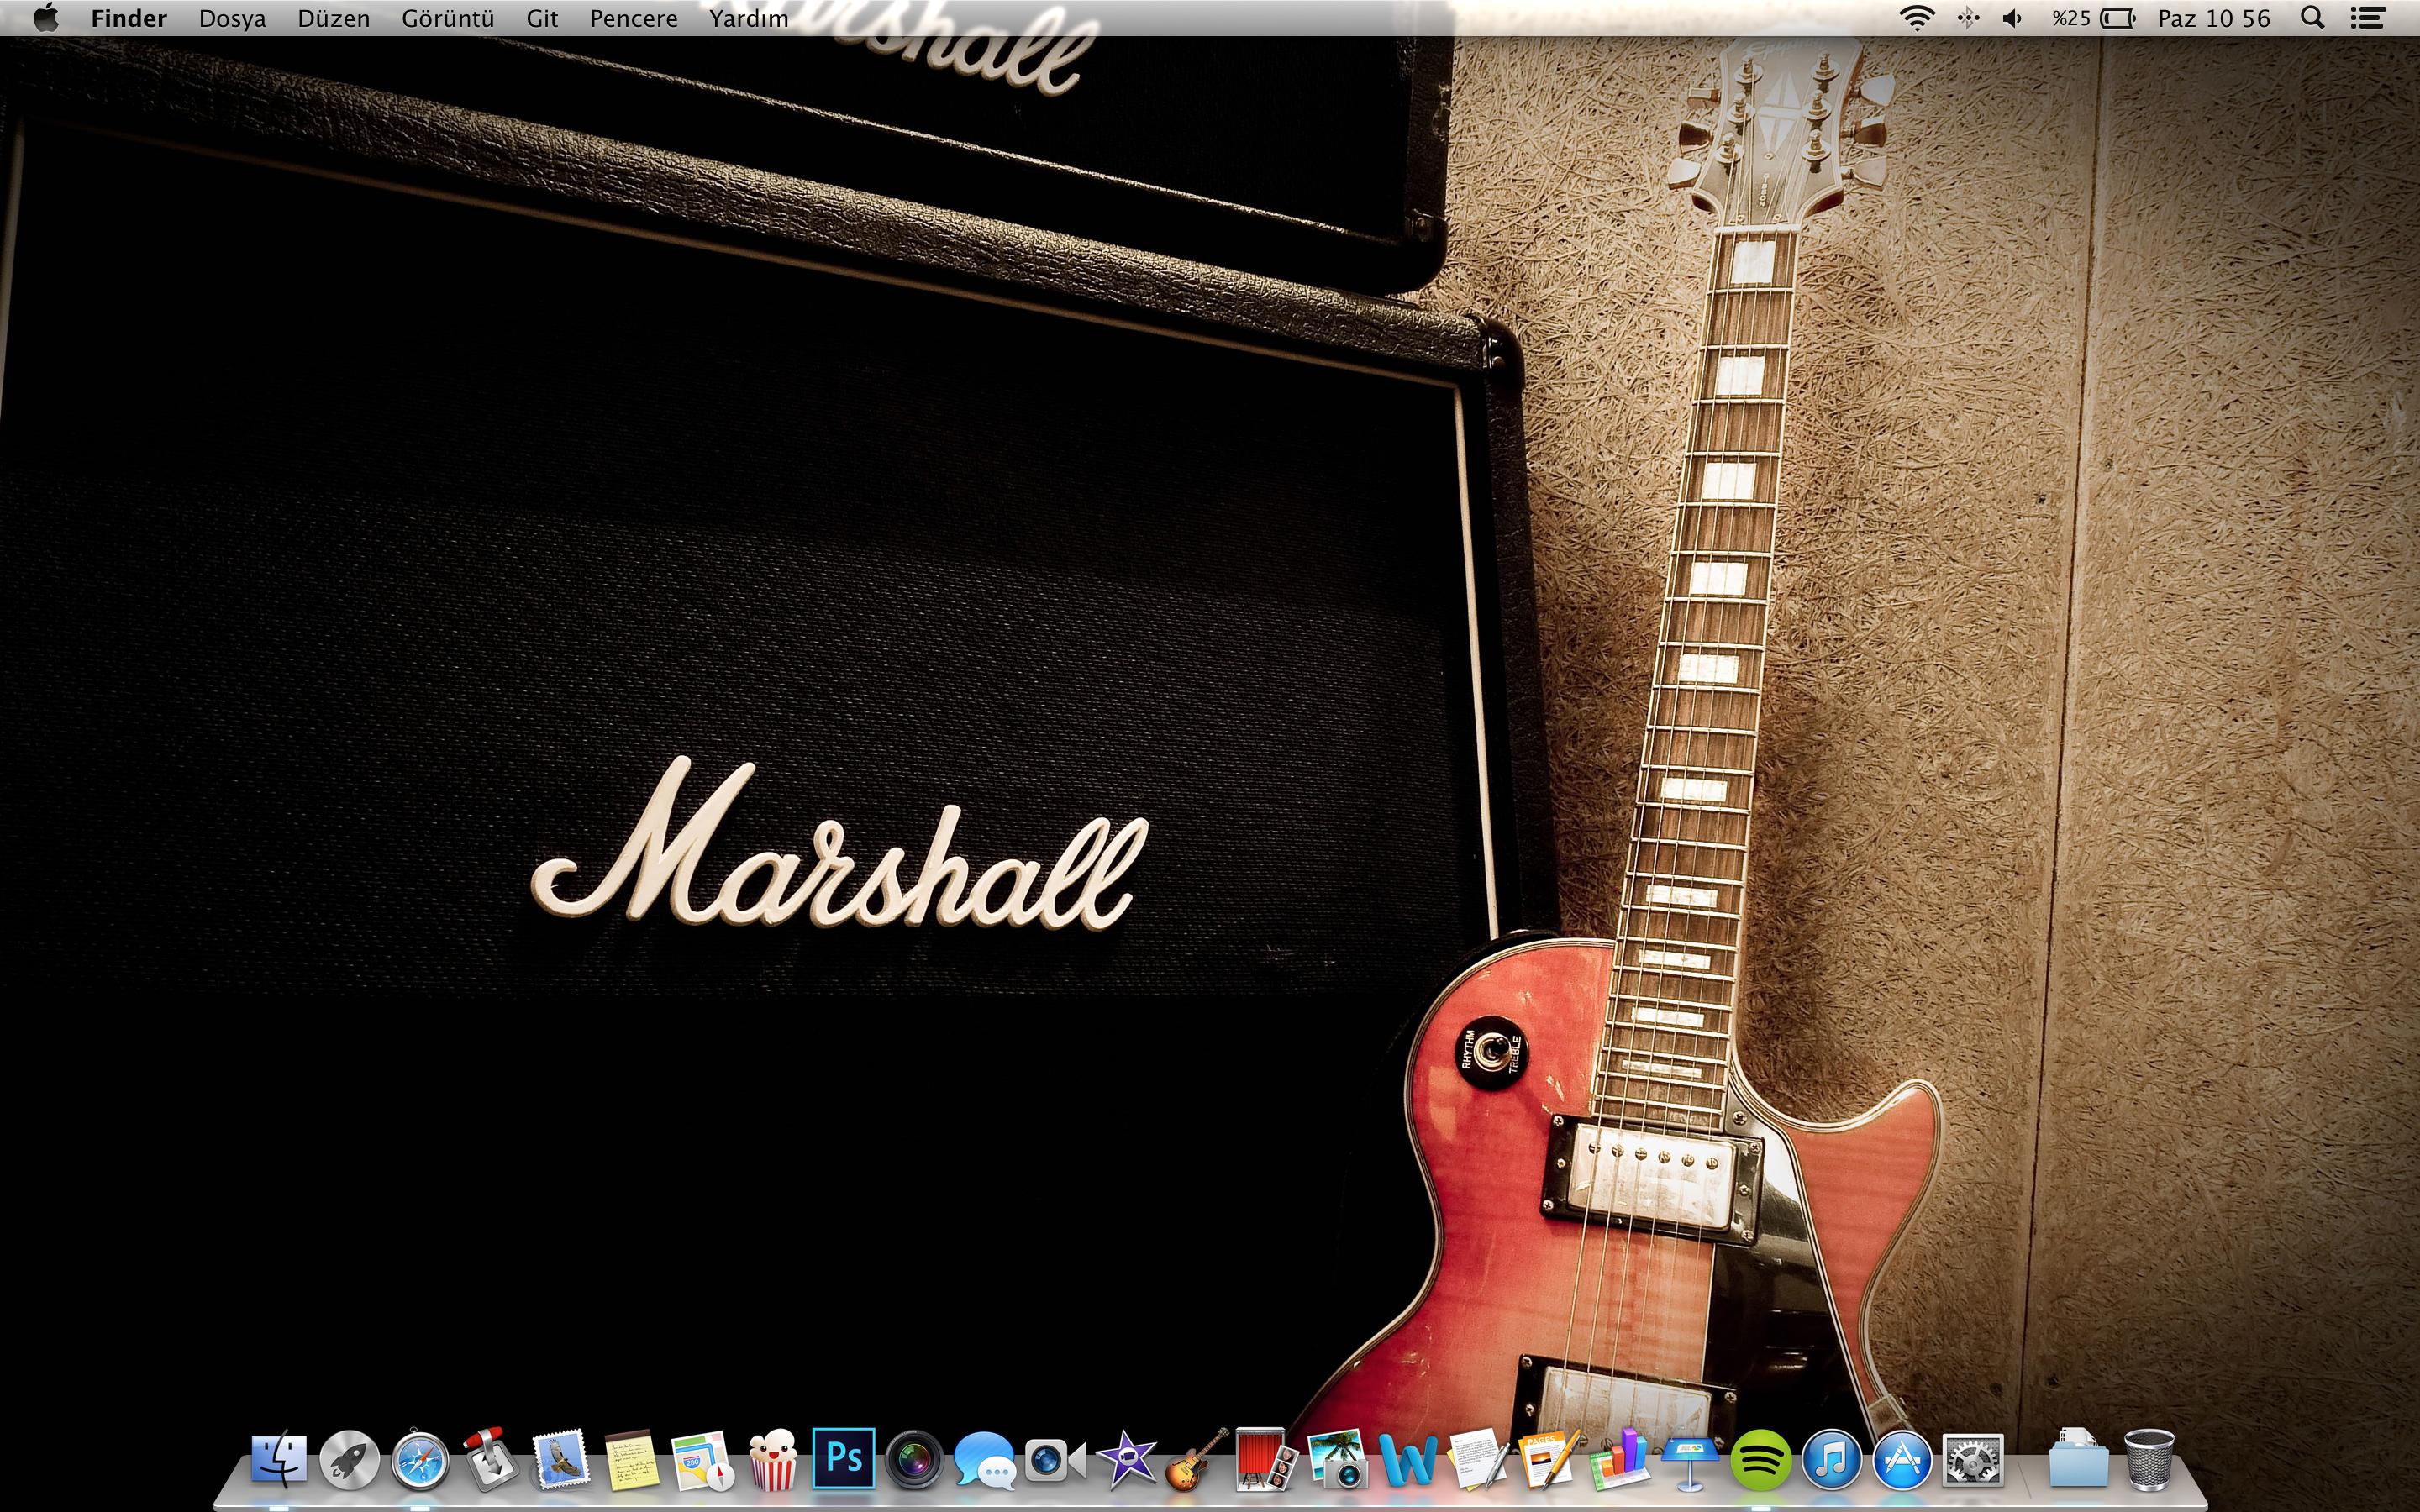Click the Paz 10 56 clock
This screenshot has height=1512, width=2420.
tap(2213, 18)
